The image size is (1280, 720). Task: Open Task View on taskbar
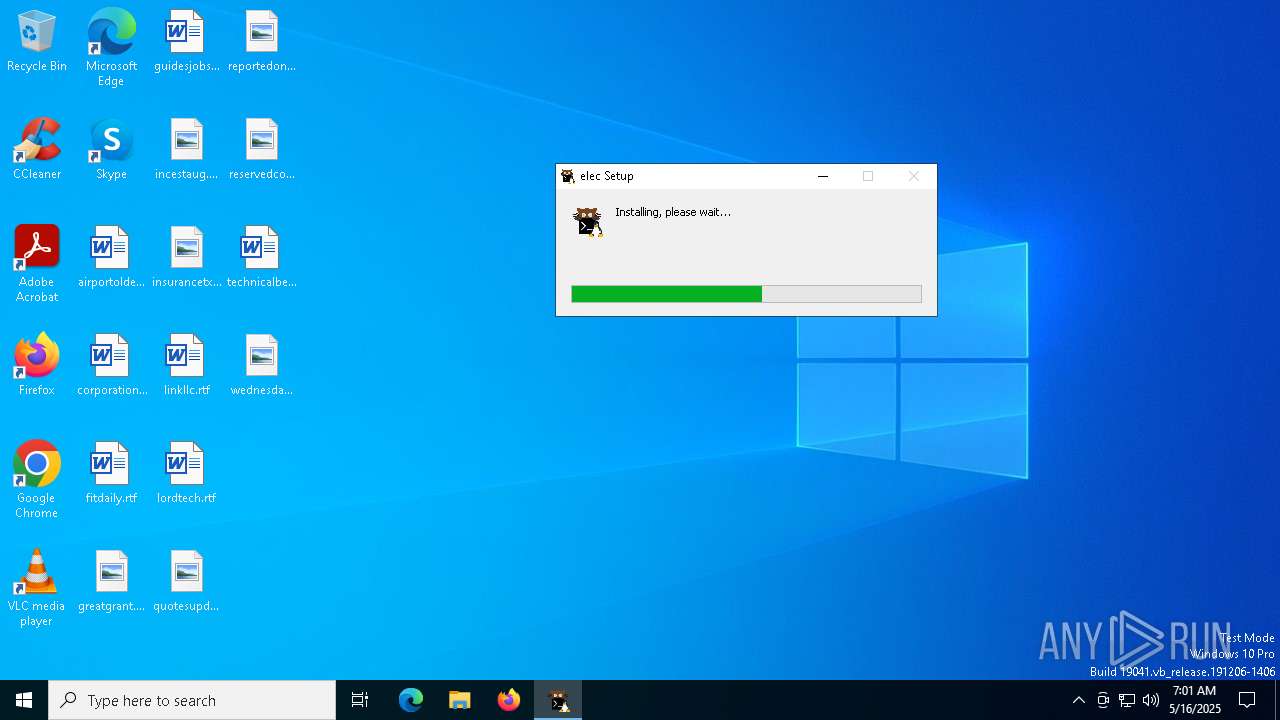click(360, 700)
